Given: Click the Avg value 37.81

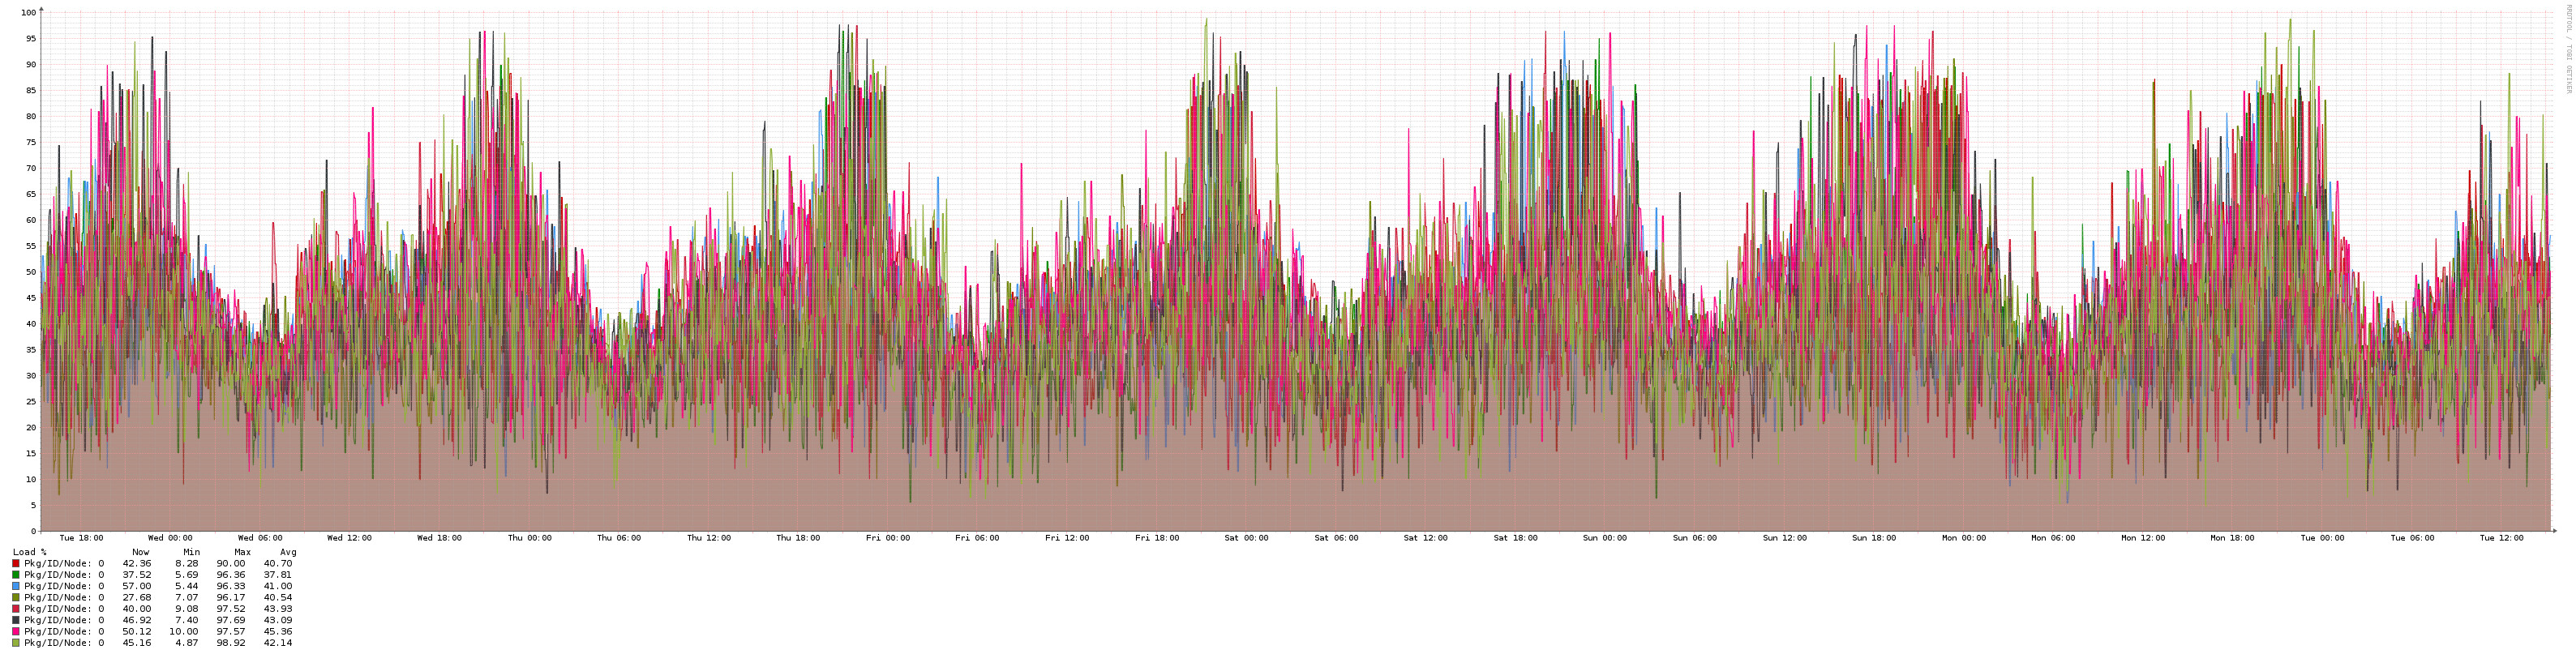Looking at the screenshot, I should [278, 575].
